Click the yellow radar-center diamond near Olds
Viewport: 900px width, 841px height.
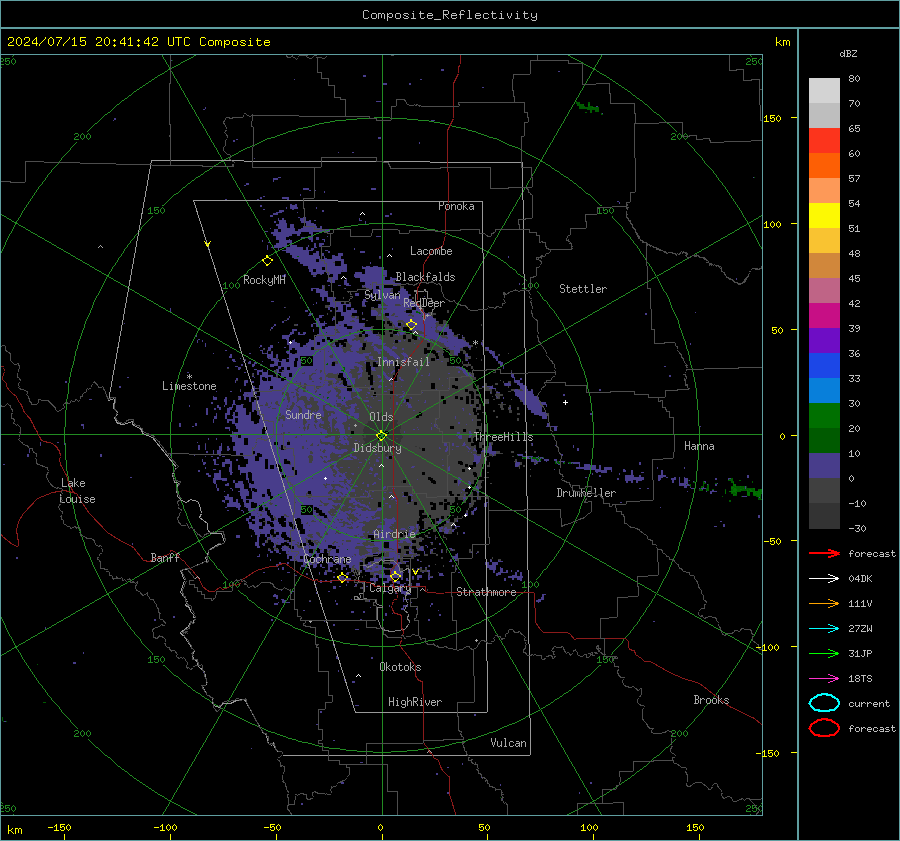coord(381,435)
